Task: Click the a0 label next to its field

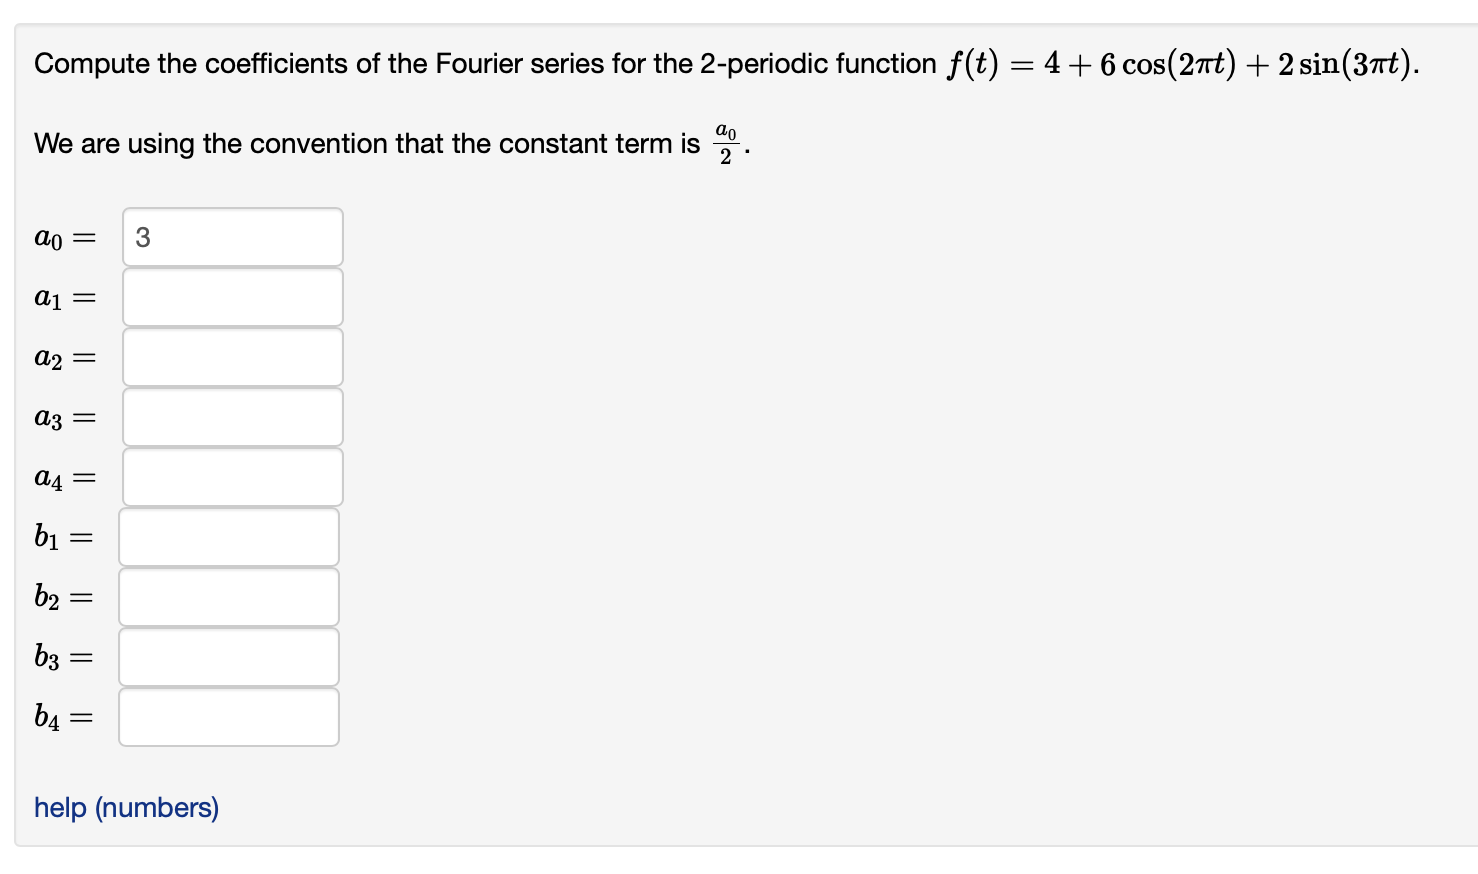Action: coord(62,238)
